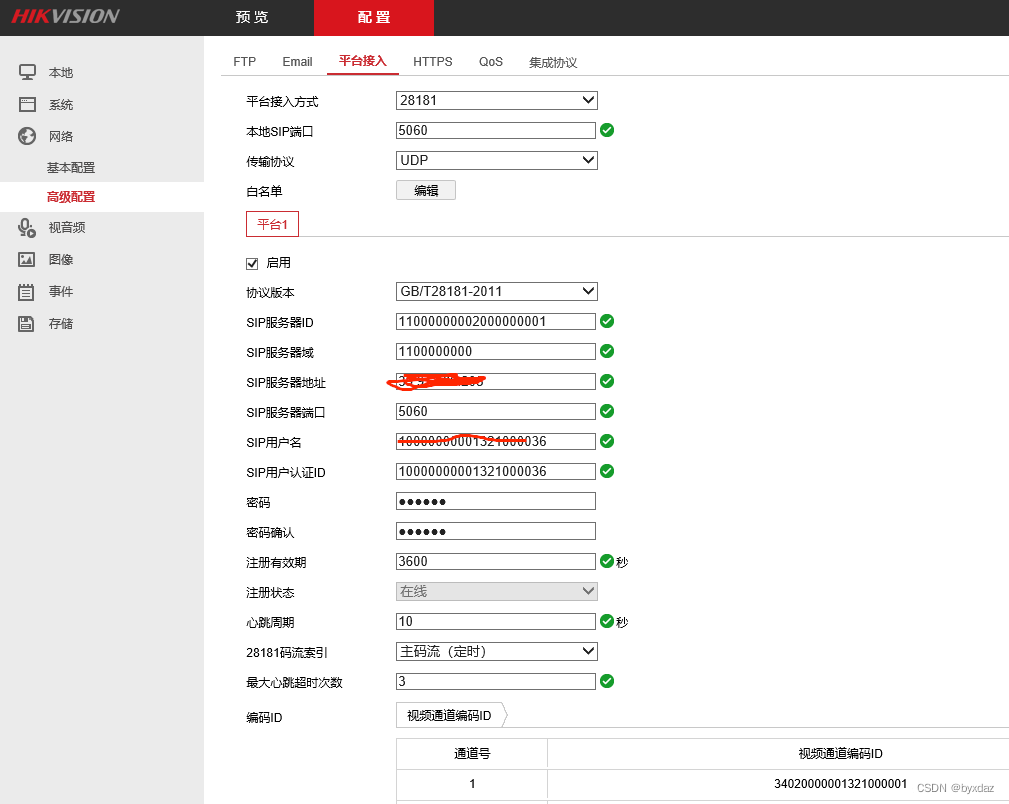The height and width of the screenshot is (804, 1009).
Task: Open the FTP tab
Action: pos(245,62)
